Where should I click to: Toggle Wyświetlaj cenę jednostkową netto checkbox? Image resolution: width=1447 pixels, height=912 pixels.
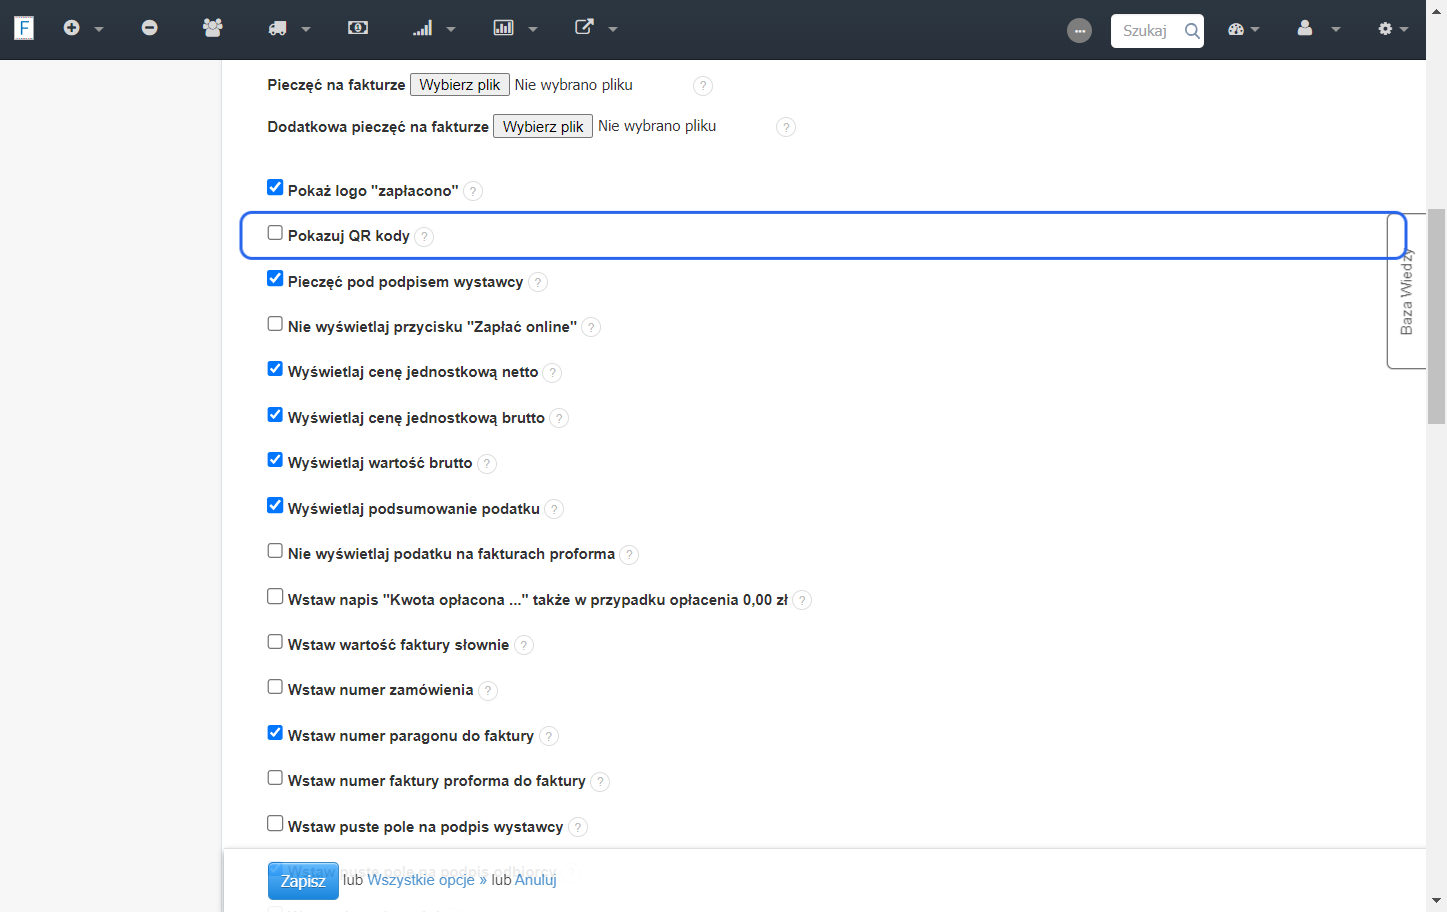coord(275,369)
